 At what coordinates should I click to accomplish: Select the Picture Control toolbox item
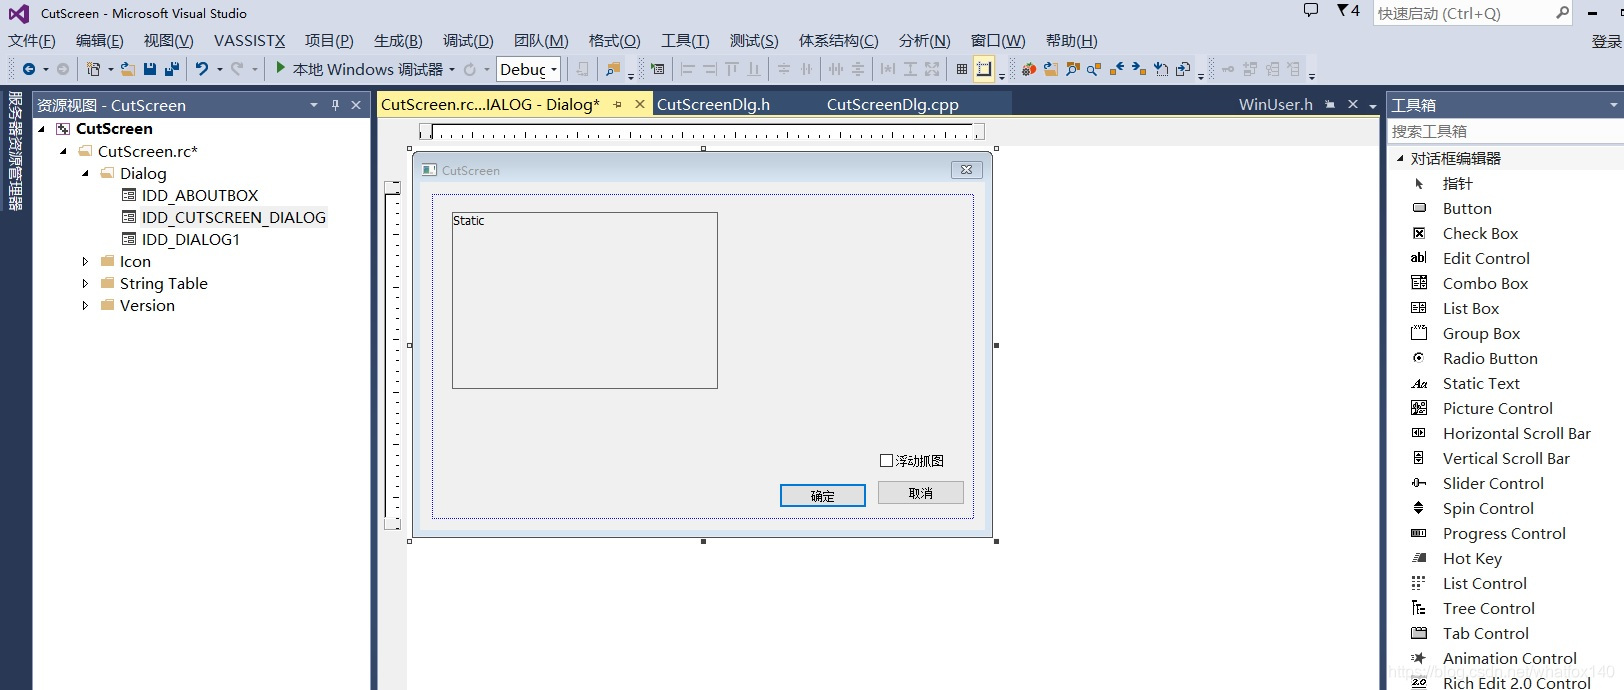pyautogui.click(x=1497, y=408)
